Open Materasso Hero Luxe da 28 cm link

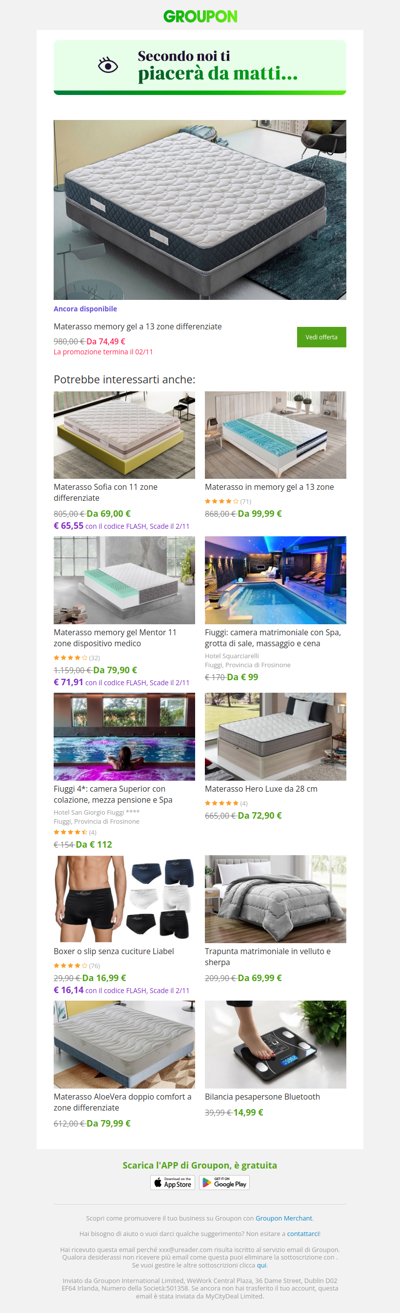[261, 789]
